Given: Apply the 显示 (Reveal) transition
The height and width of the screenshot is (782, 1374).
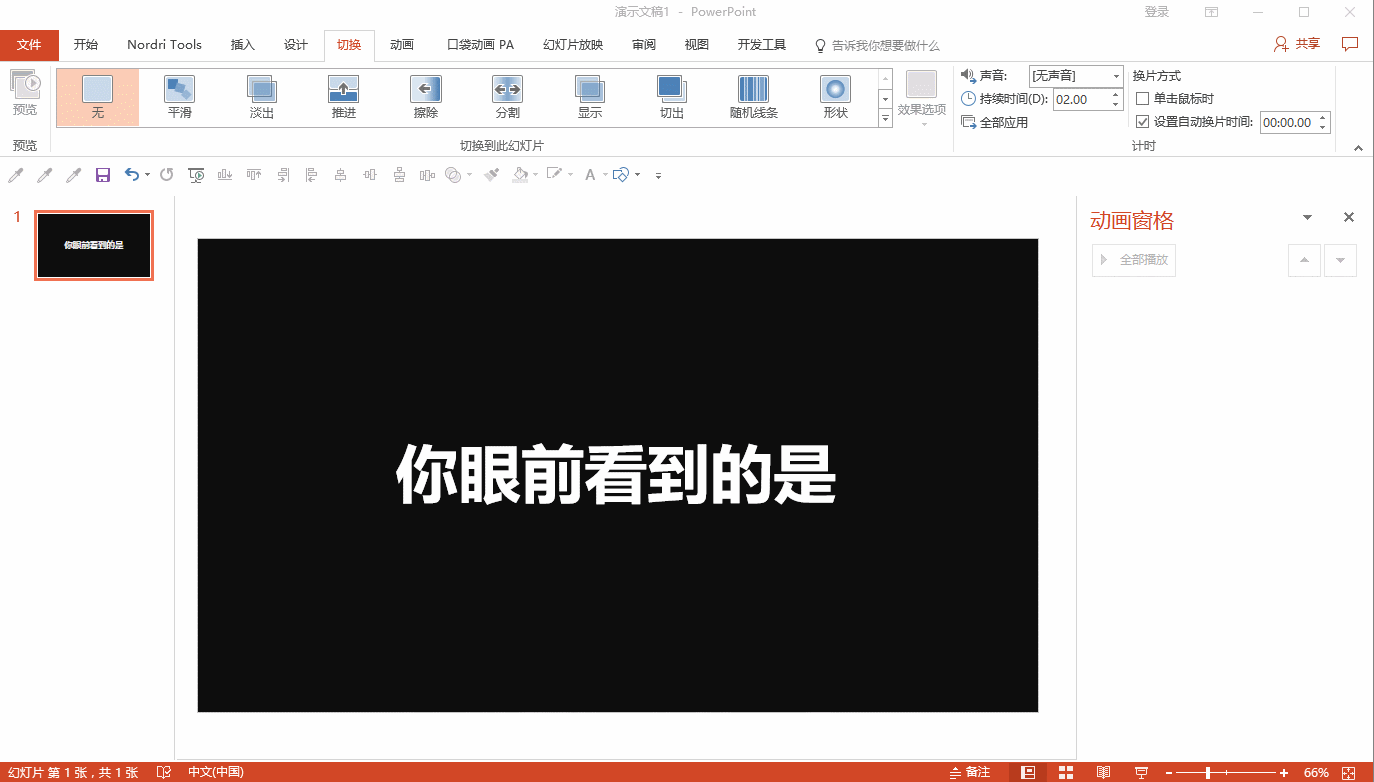Looking at the screenshot, I should pos(590,97).
